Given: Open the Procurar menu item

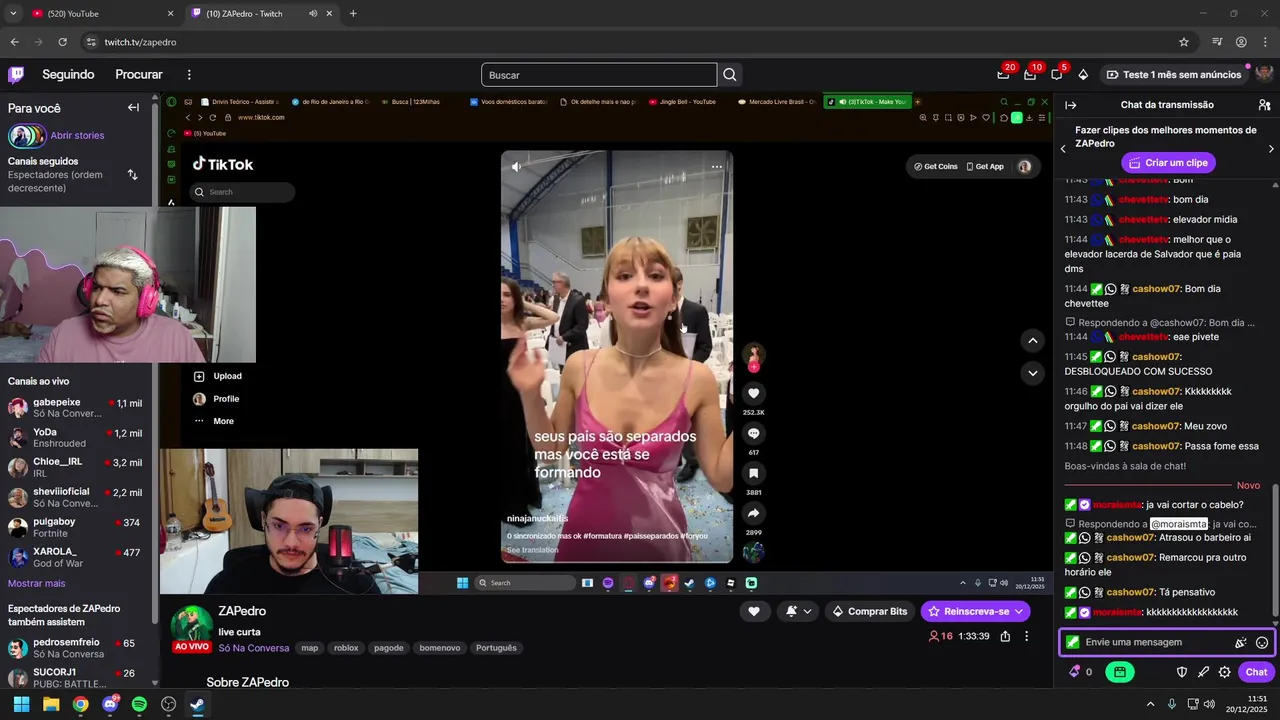Looking at the screenshot, I should tap(139, 74).
